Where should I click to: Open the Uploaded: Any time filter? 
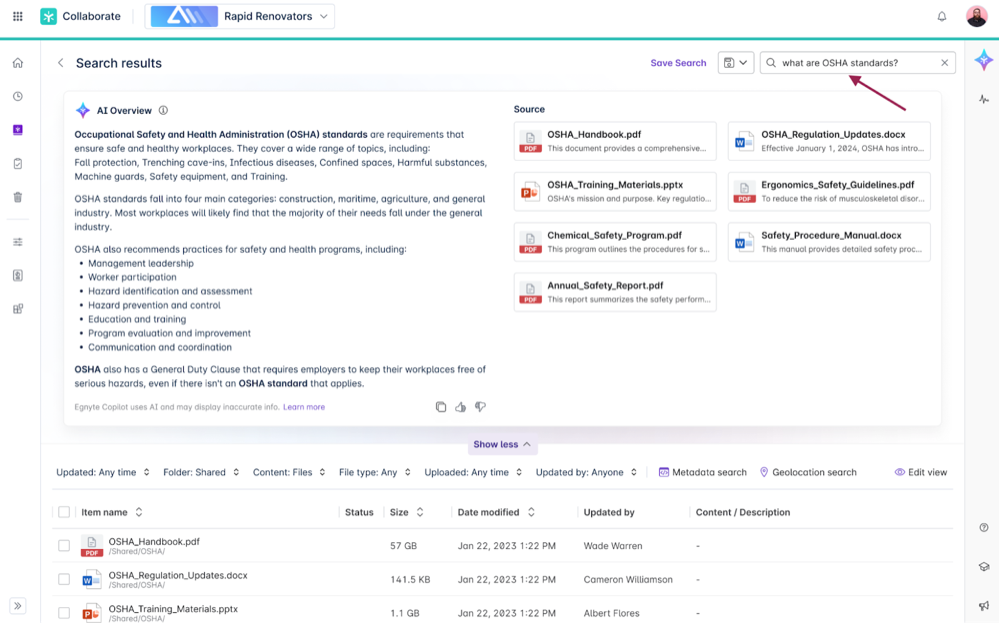pyautogui.click(x=473, y=472)
